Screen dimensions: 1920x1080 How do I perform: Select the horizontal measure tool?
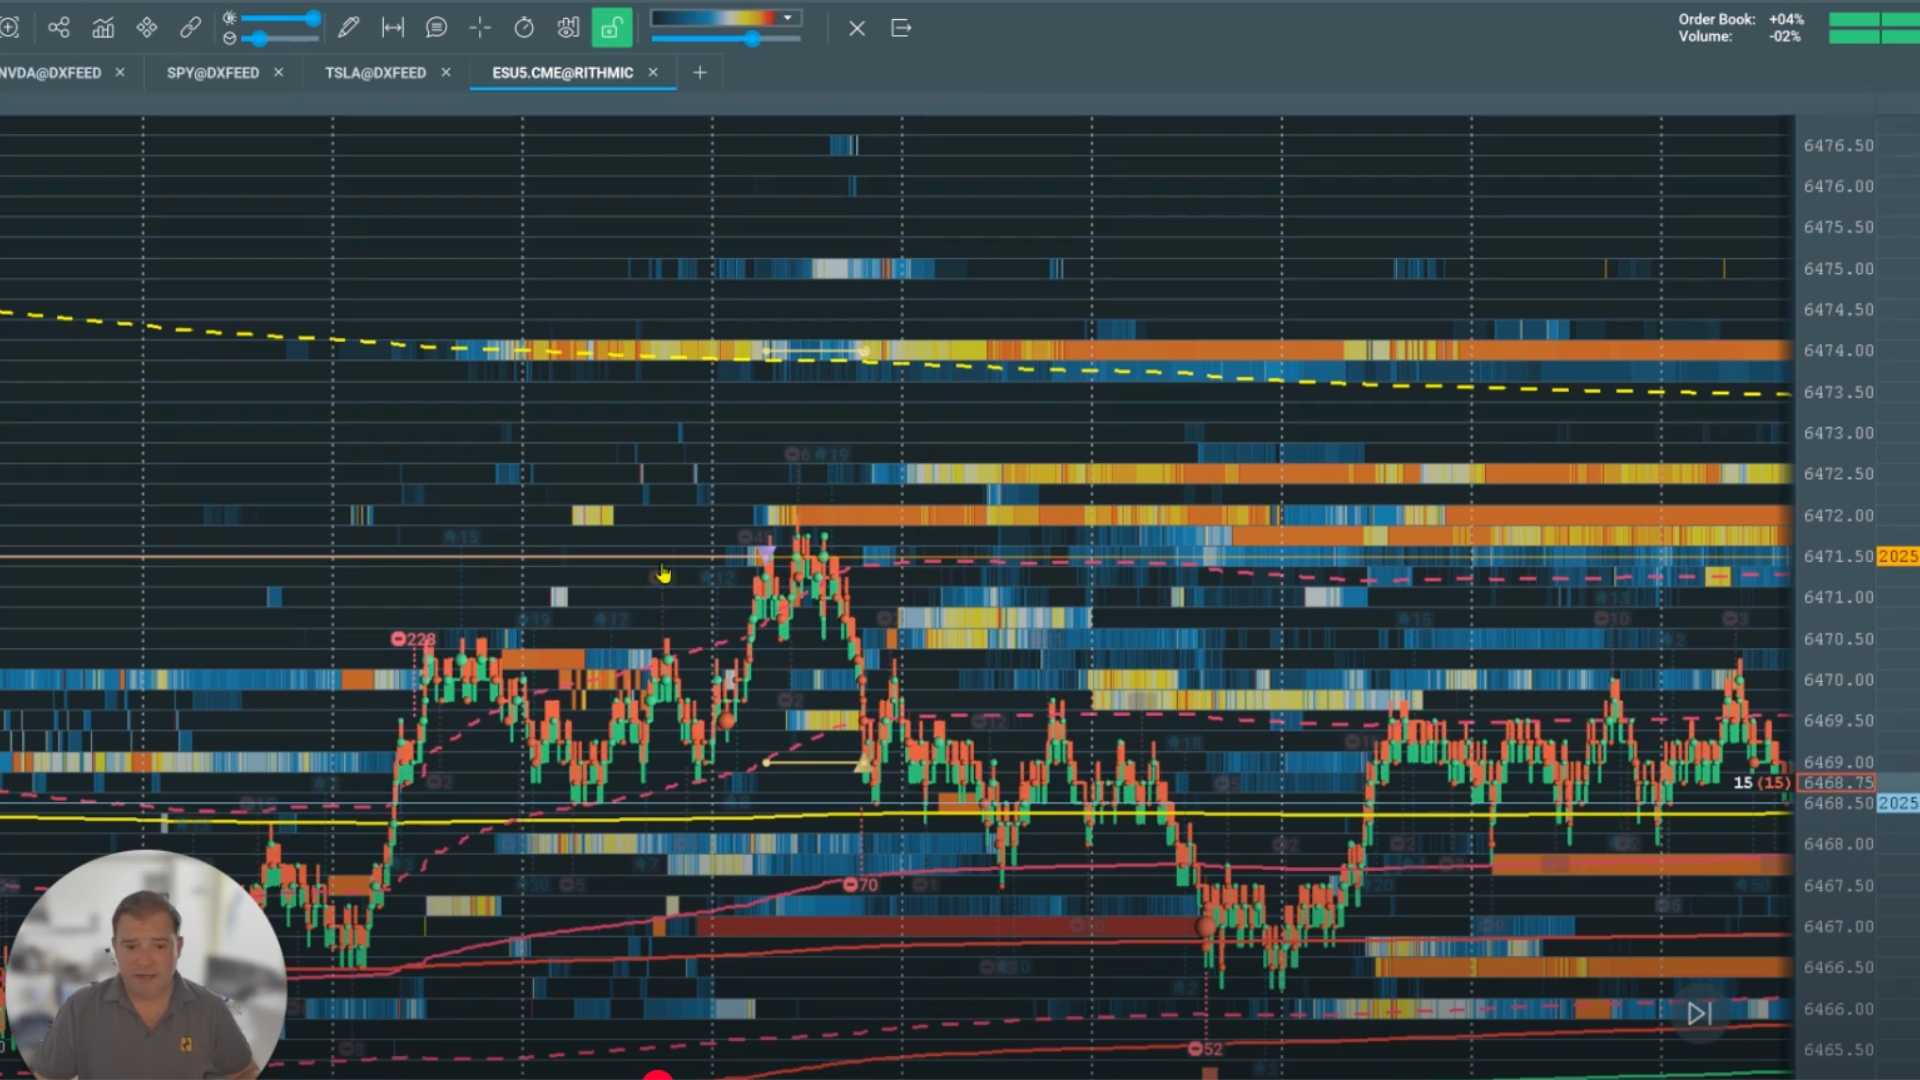(393, 28)
